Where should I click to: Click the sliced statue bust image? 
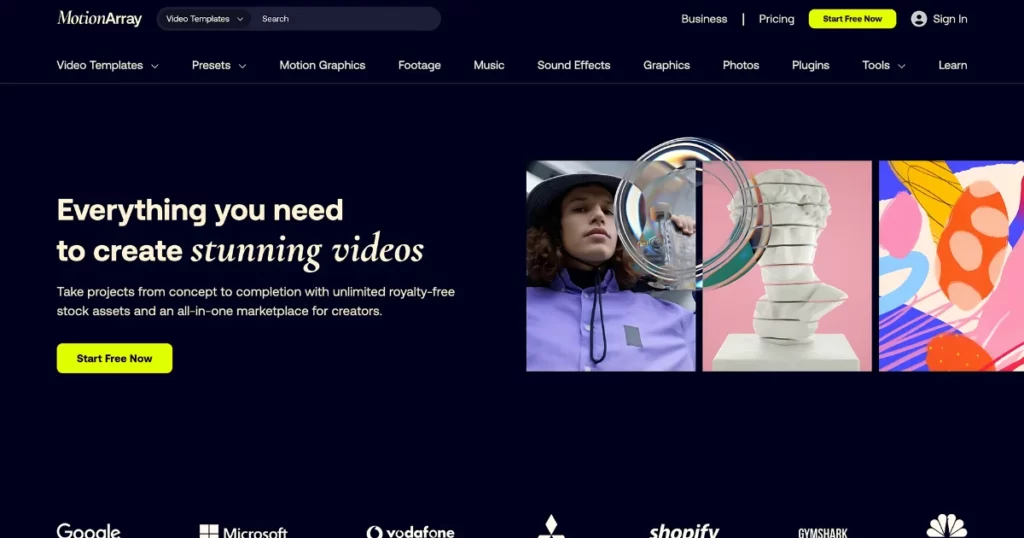787,266
